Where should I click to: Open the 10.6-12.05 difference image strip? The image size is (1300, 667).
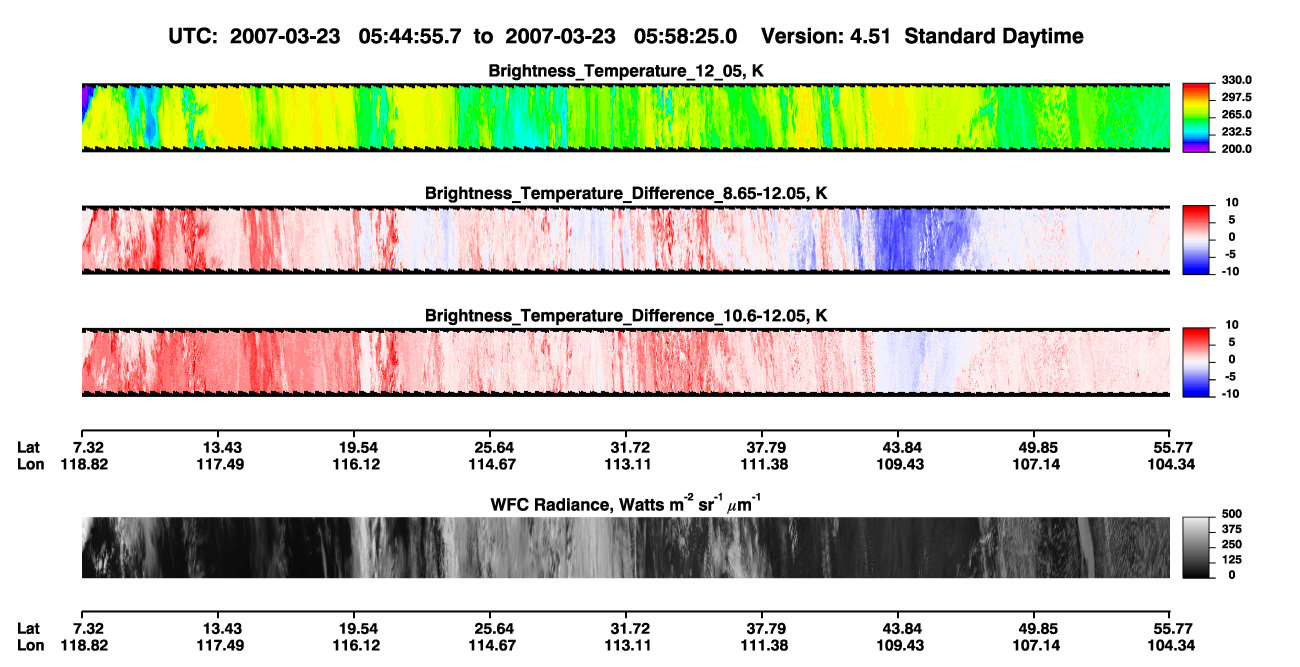point(625,363)
